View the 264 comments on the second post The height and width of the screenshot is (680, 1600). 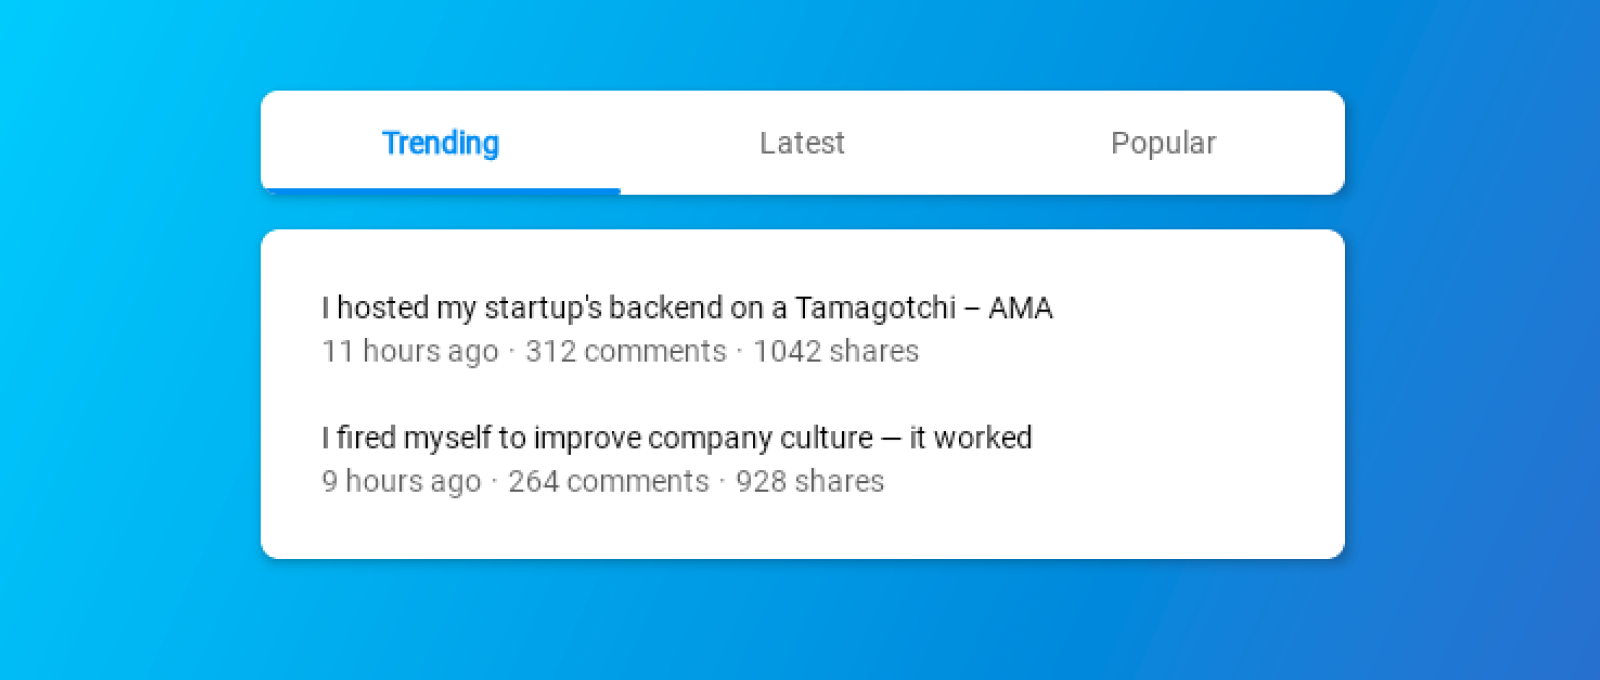(x=608, y=481)
